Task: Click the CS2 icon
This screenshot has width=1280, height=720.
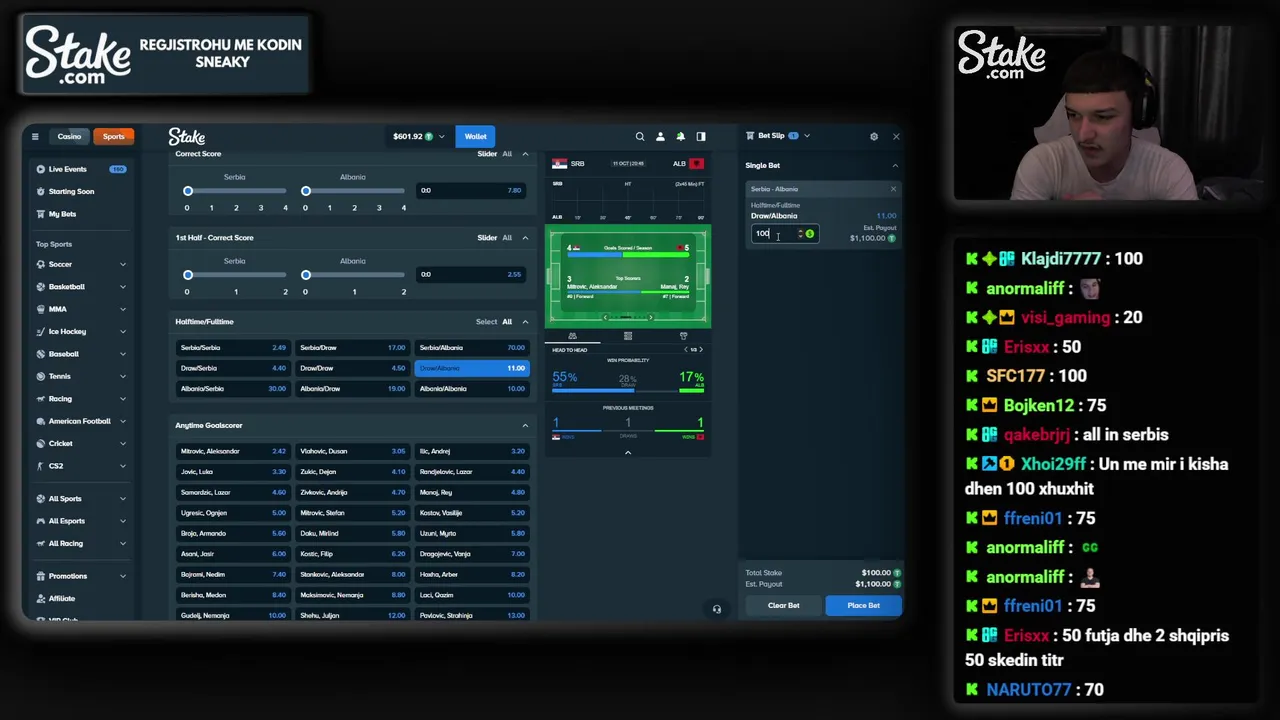Action: (x=41, y=466)
